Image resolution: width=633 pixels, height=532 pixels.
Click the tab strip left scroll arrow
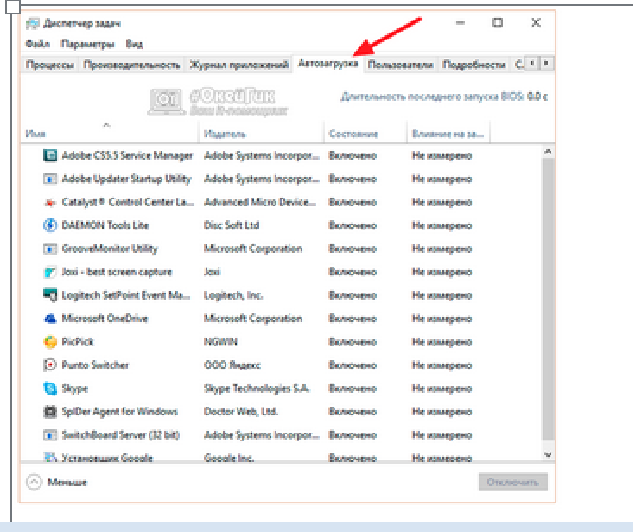coord(532,63)
